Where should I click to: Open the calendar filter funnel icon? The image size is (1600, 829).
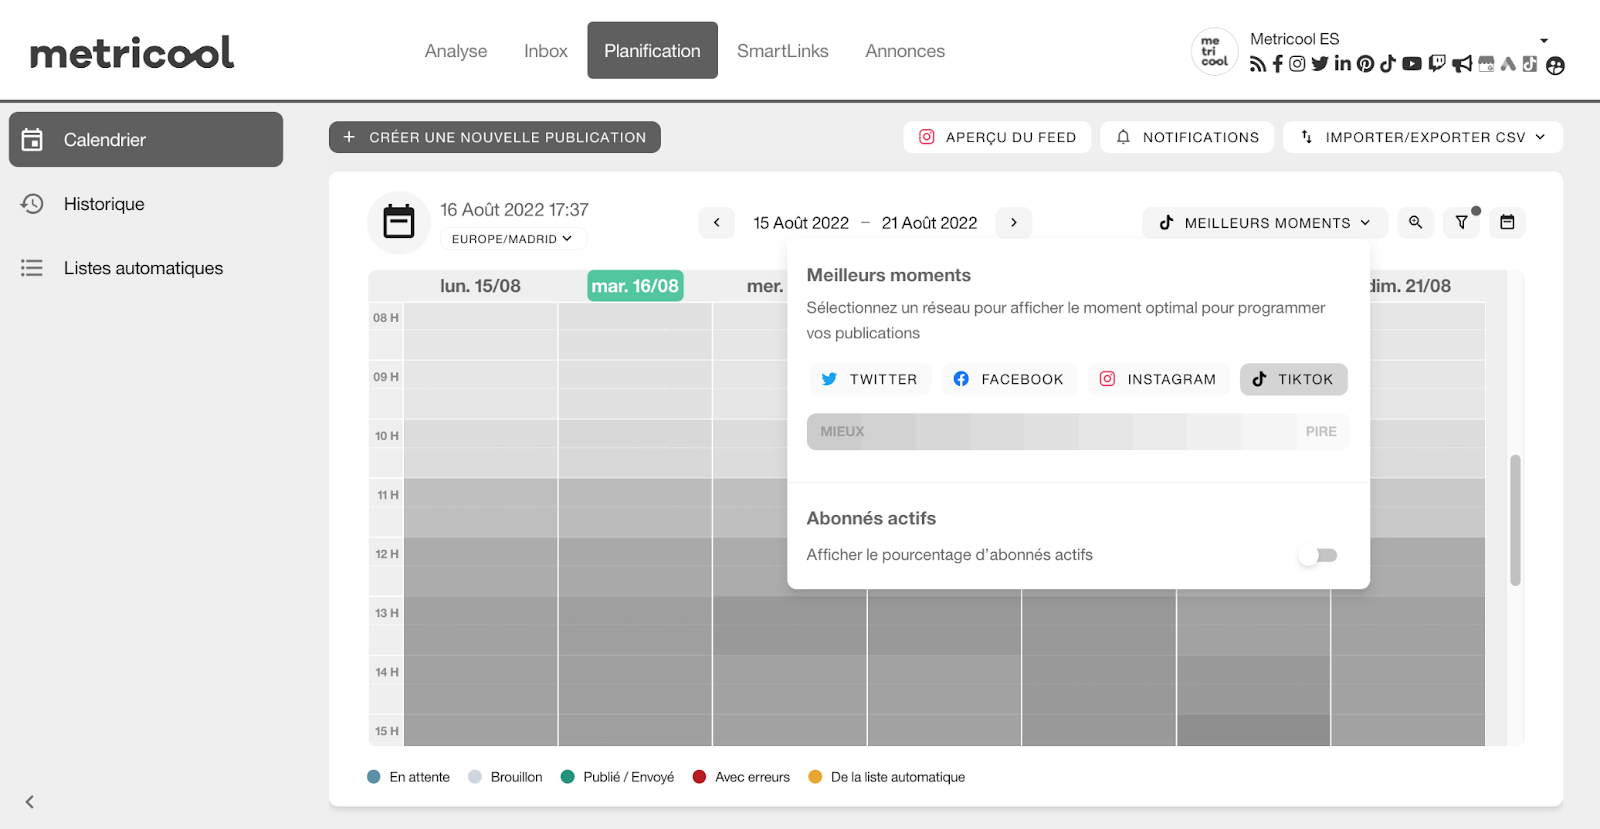coord(1461,222)
